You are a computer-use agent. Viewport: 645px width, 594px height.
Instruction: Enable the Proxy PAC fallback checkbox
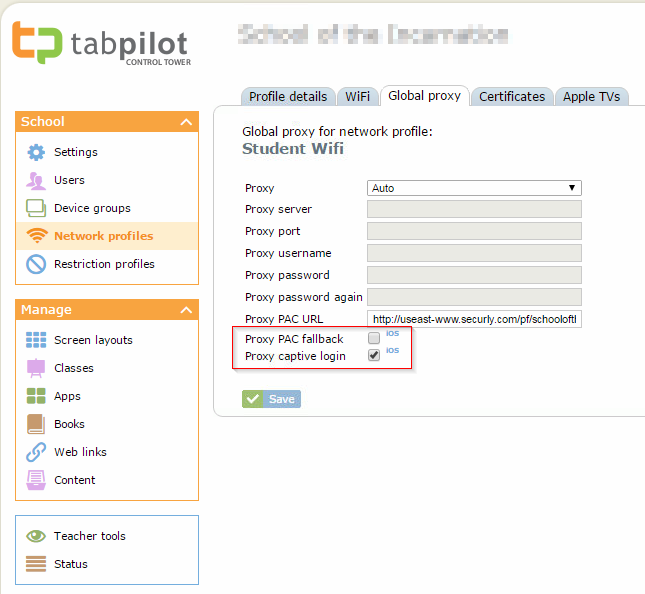click(x=374, y=339)
